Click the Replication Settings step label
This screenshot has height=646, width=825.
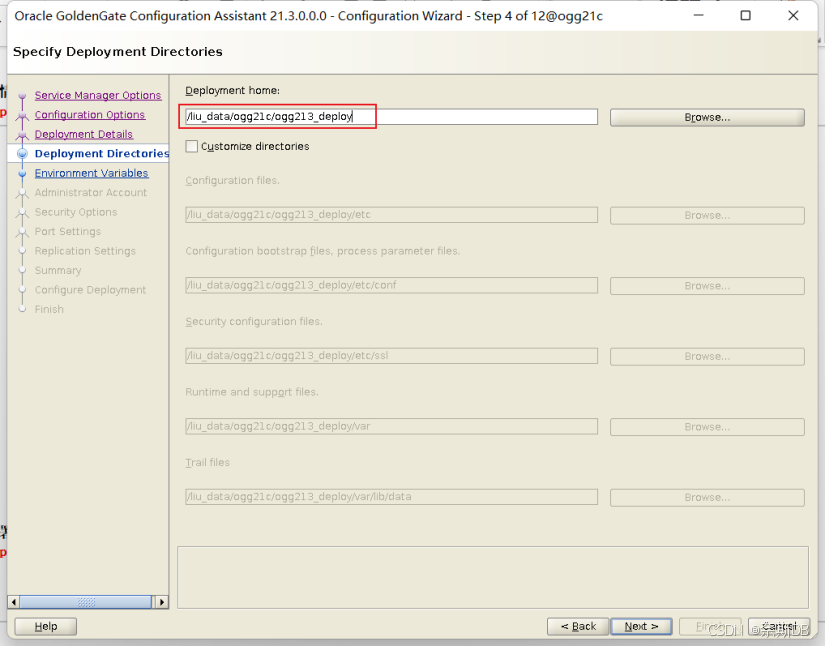(x=85, y=251)
